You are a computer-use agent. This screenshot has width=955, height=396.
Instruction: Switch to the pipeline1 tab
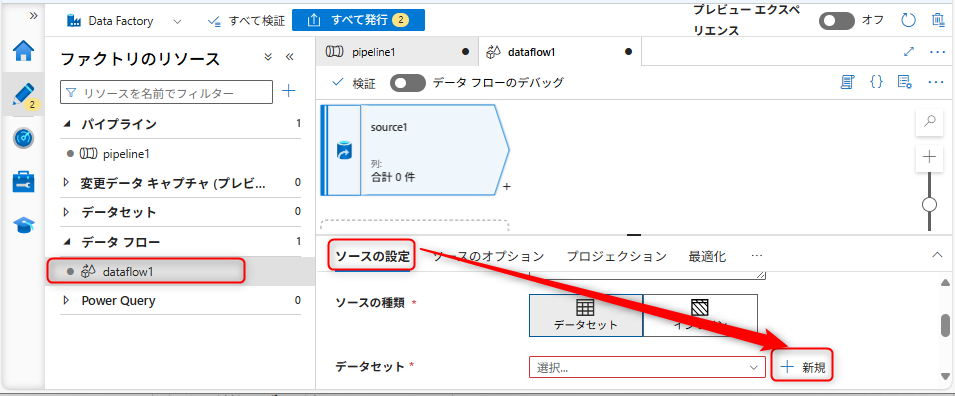point(396,52)
